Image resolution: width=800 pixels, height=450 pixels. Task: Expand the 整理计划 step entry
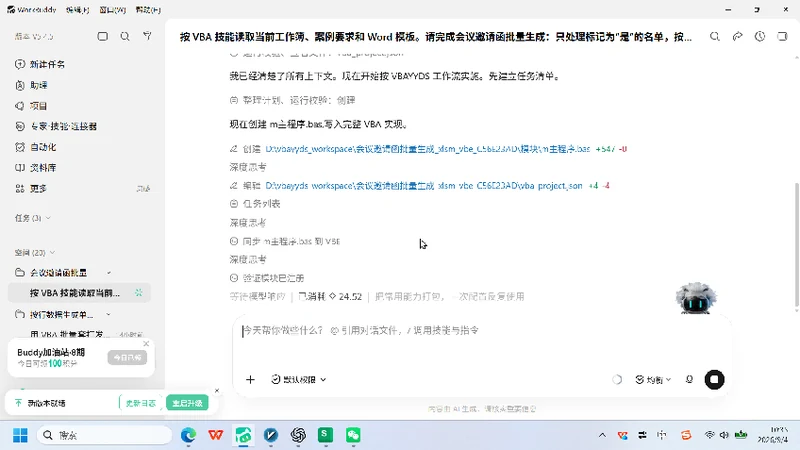click(292, 101)
